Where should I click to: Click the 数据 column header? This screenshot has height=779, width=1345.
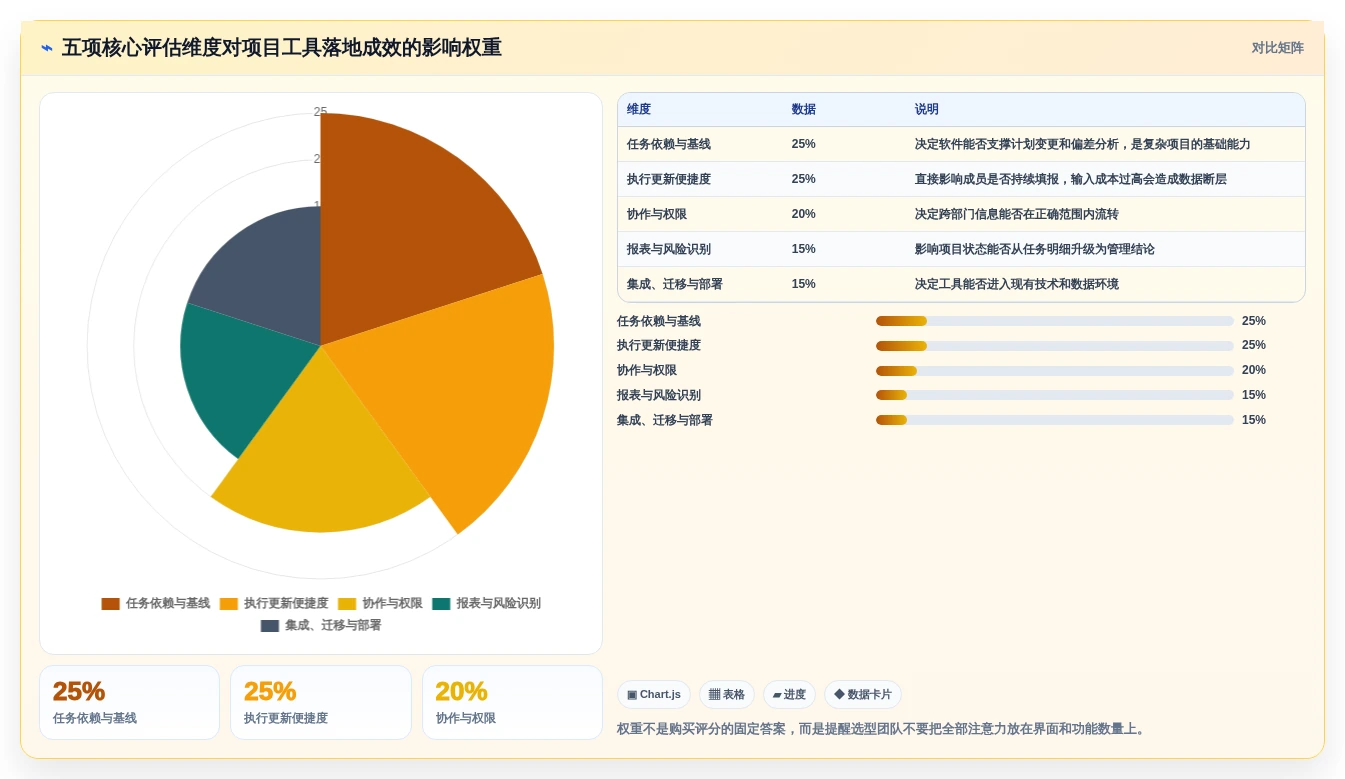[x=804, y=110]
